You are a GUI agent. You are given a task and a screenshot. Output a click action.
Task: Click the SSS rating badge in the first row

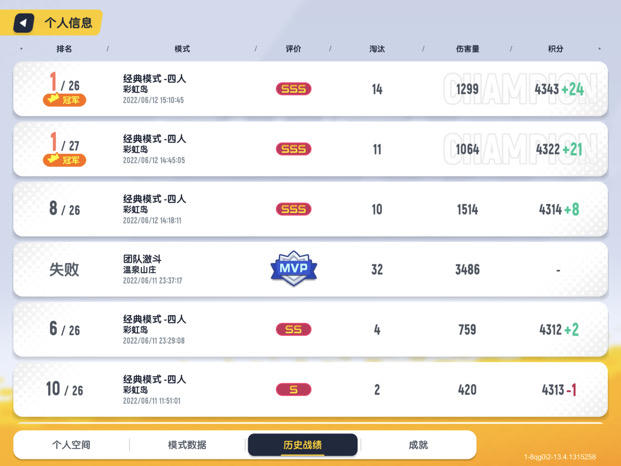[293, 89]
